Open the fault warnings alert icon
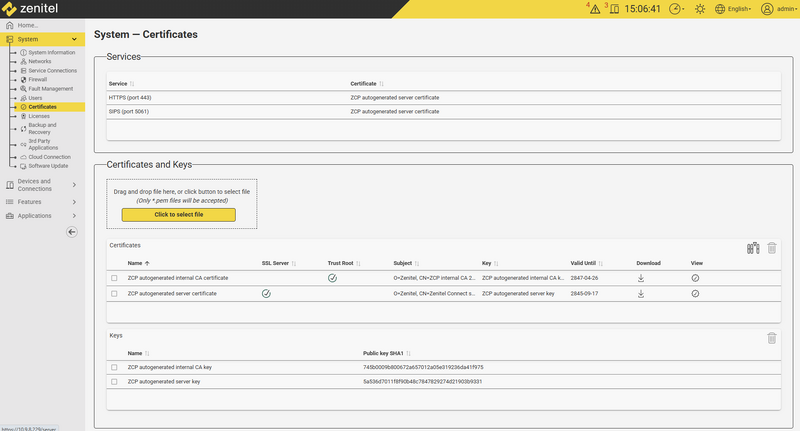Viewport: 800px width, 431px height. tap(594, 9)
